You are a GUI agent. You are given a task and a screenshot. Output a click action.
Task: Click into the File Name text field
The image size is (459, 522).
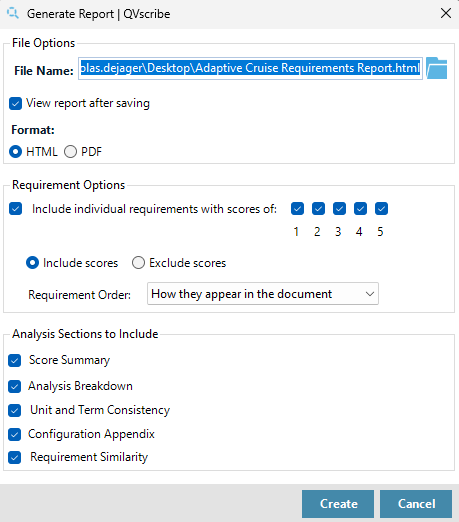point(250,68)
